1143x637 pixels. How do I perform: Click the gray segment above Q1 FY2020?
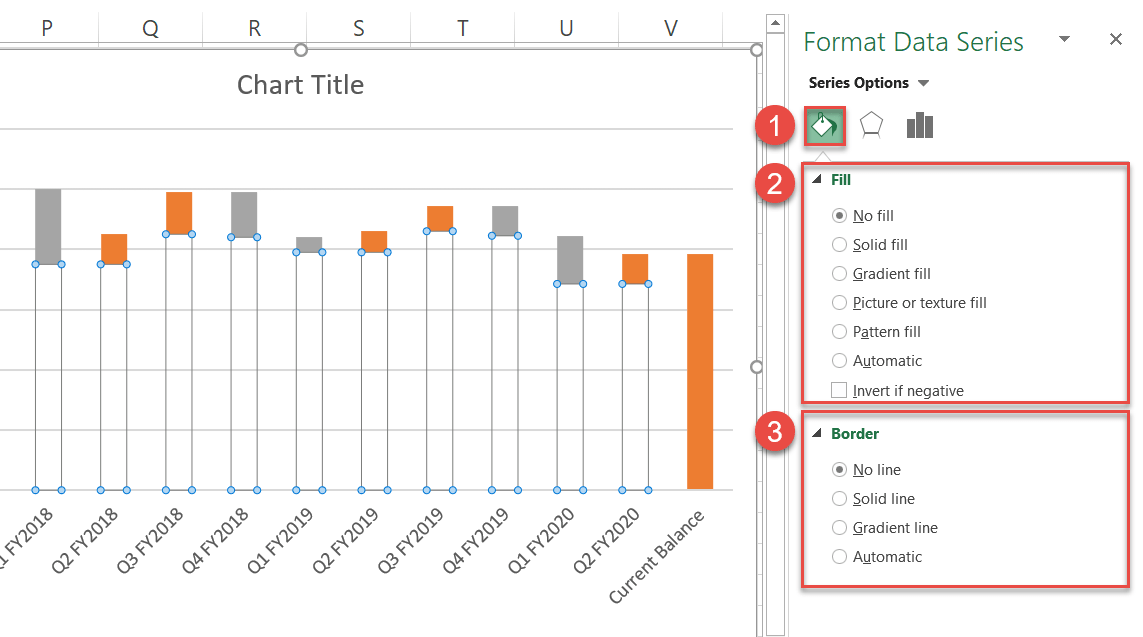(x=570, y=260)
